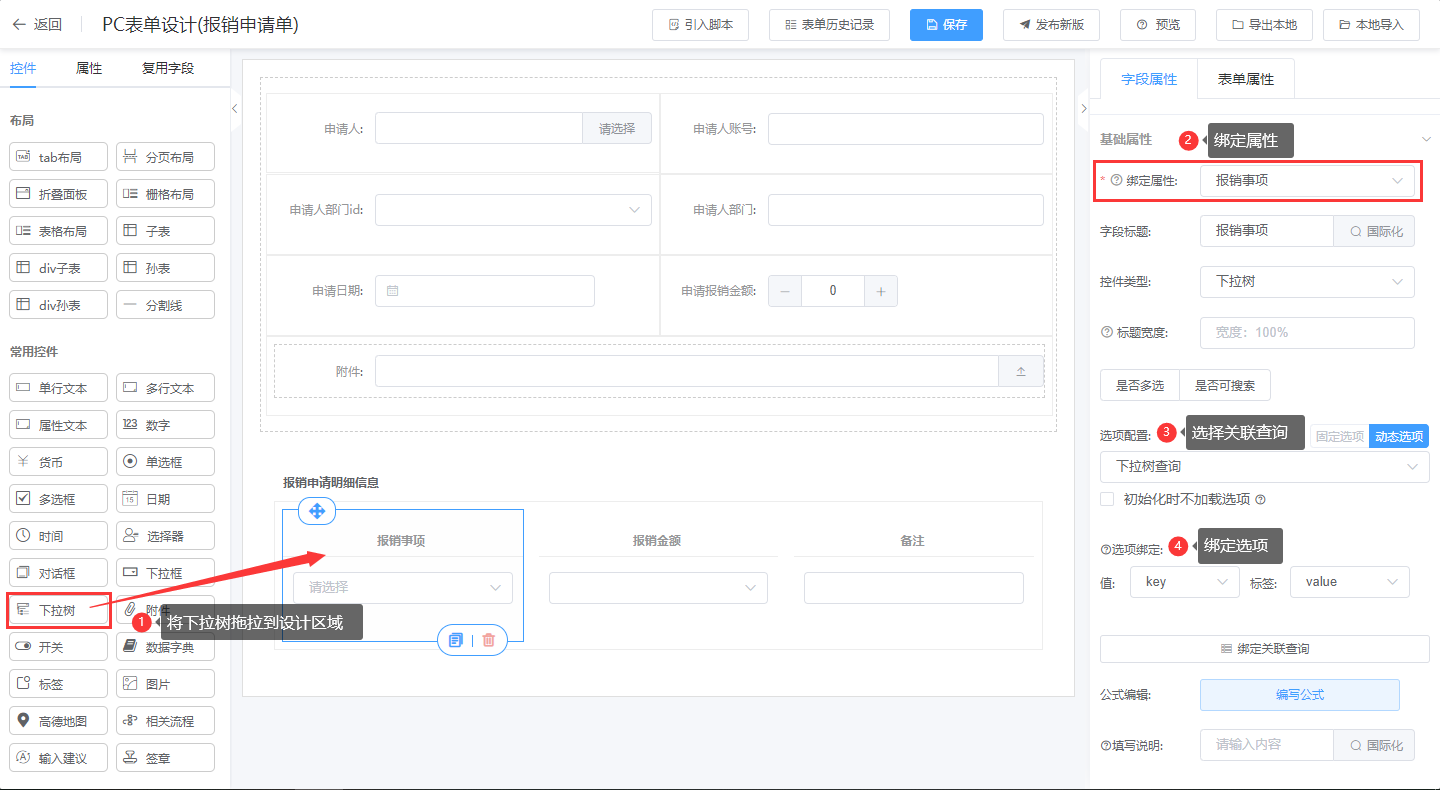1440x790 pixels.
Task: Open the 控件类型 下拉树 dropdown
Action: [x=1307, y=282]
